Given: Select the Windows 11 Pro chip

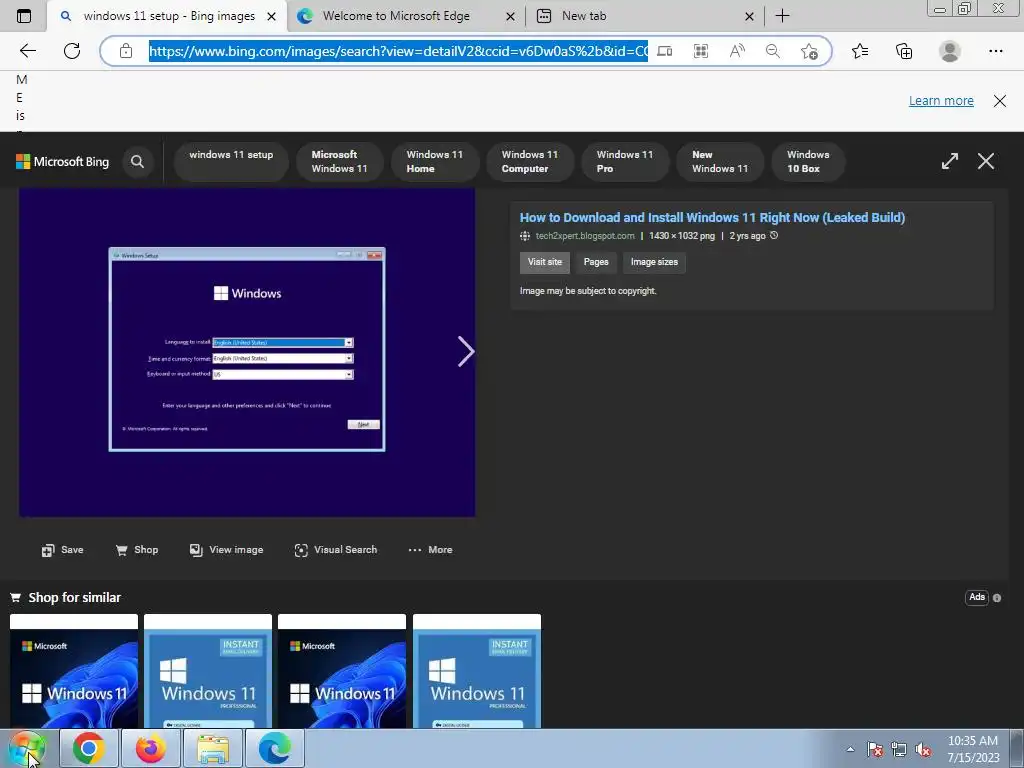Looking at the screenshot, I should click(625, 161).
